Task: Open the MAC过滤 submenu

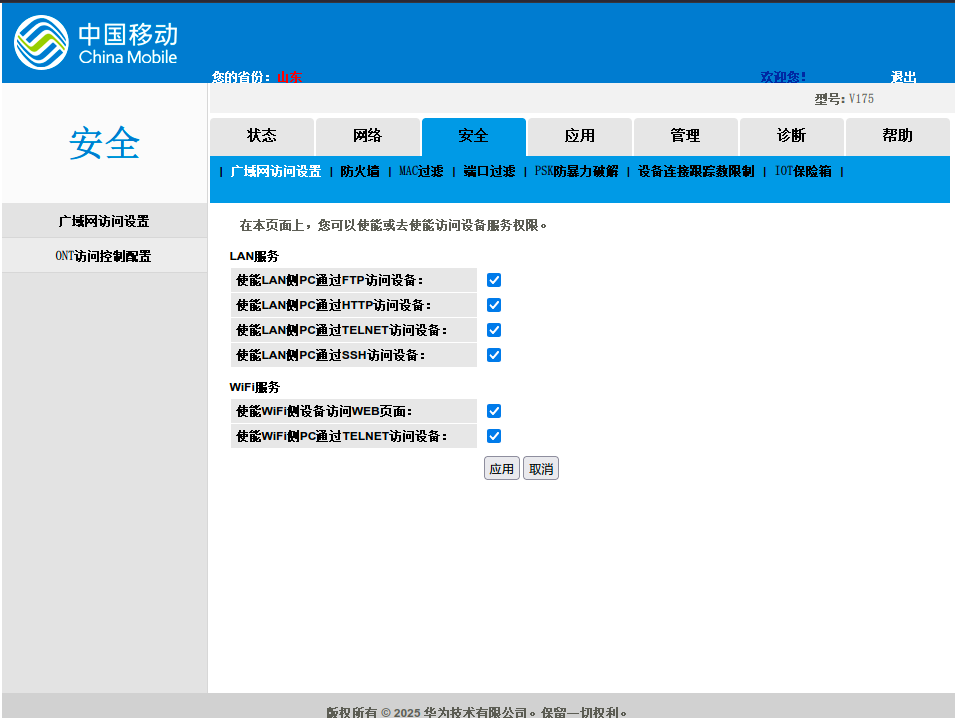Action: click(421, 171)
